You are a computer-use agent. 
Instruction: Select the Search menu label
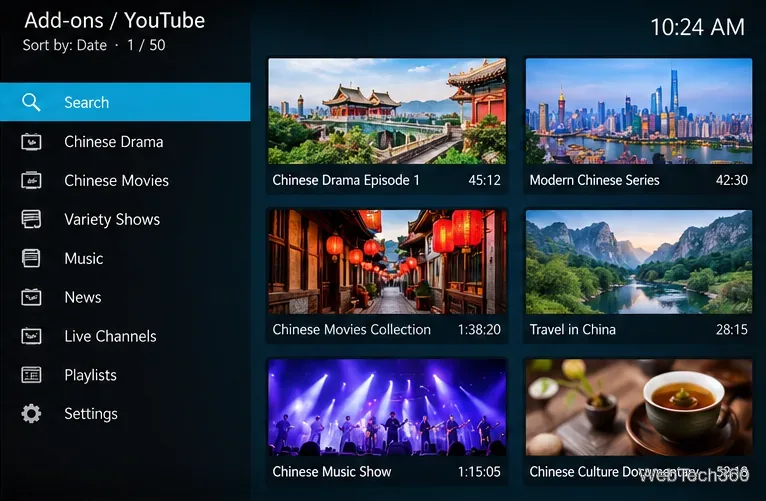click(x=86, y=102)
